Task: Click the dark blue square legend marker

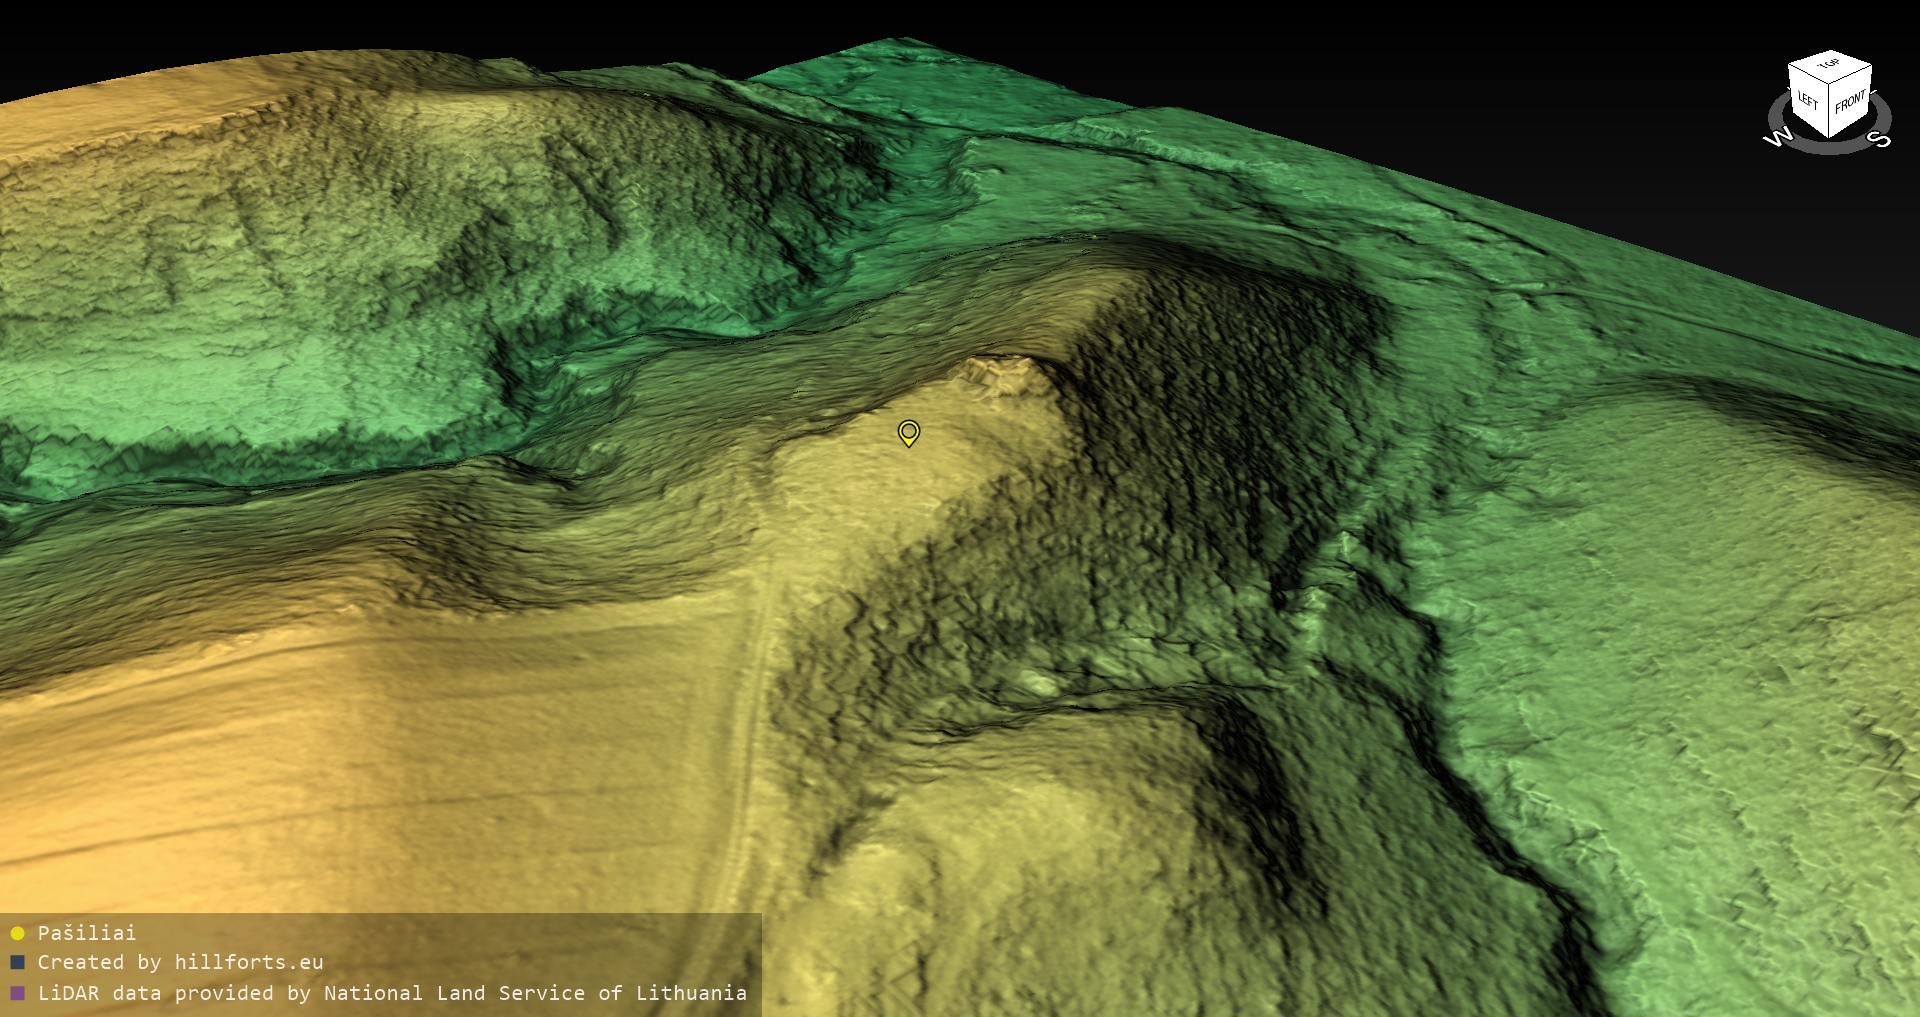Action: point(17,963)
